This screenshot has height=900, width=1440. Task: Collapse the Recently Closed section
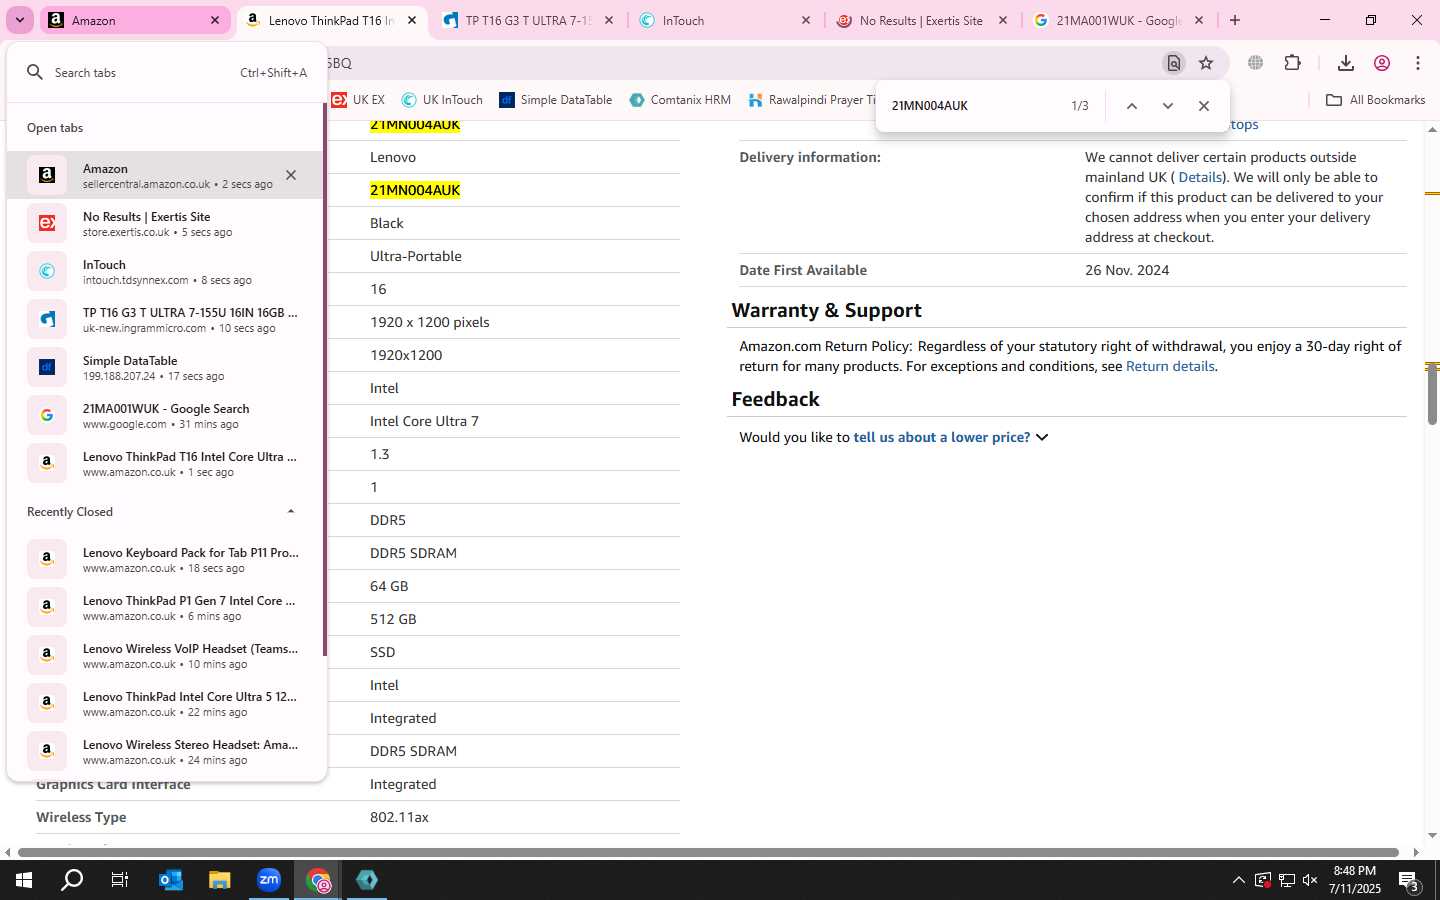point(291,511)
